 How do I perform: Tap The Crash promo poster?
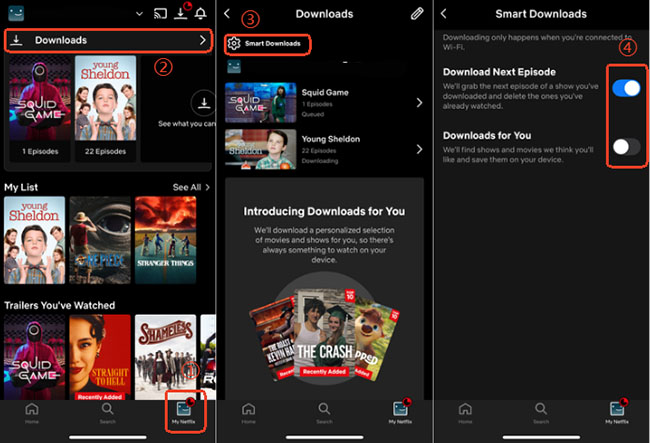[323, 333]
